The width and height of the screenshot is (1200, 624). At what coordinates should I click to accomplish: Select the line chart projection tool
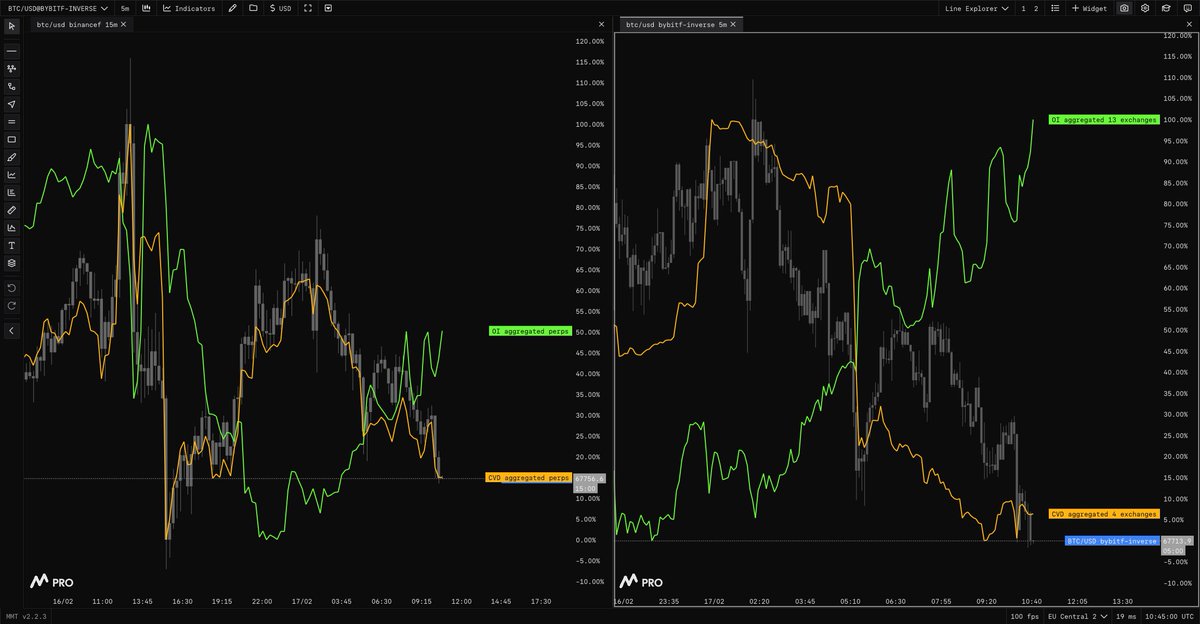point(12,174)
